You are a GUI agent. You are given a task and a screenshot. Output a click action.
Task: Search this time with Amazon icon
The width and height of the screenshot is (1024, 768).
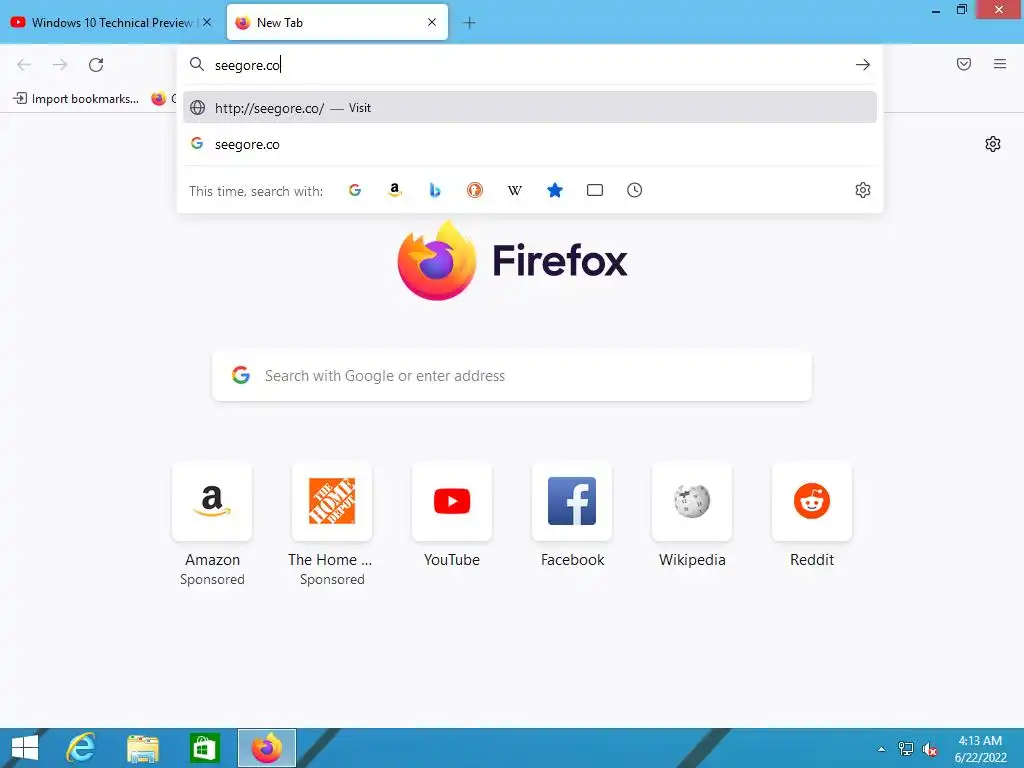coord(394,190)
